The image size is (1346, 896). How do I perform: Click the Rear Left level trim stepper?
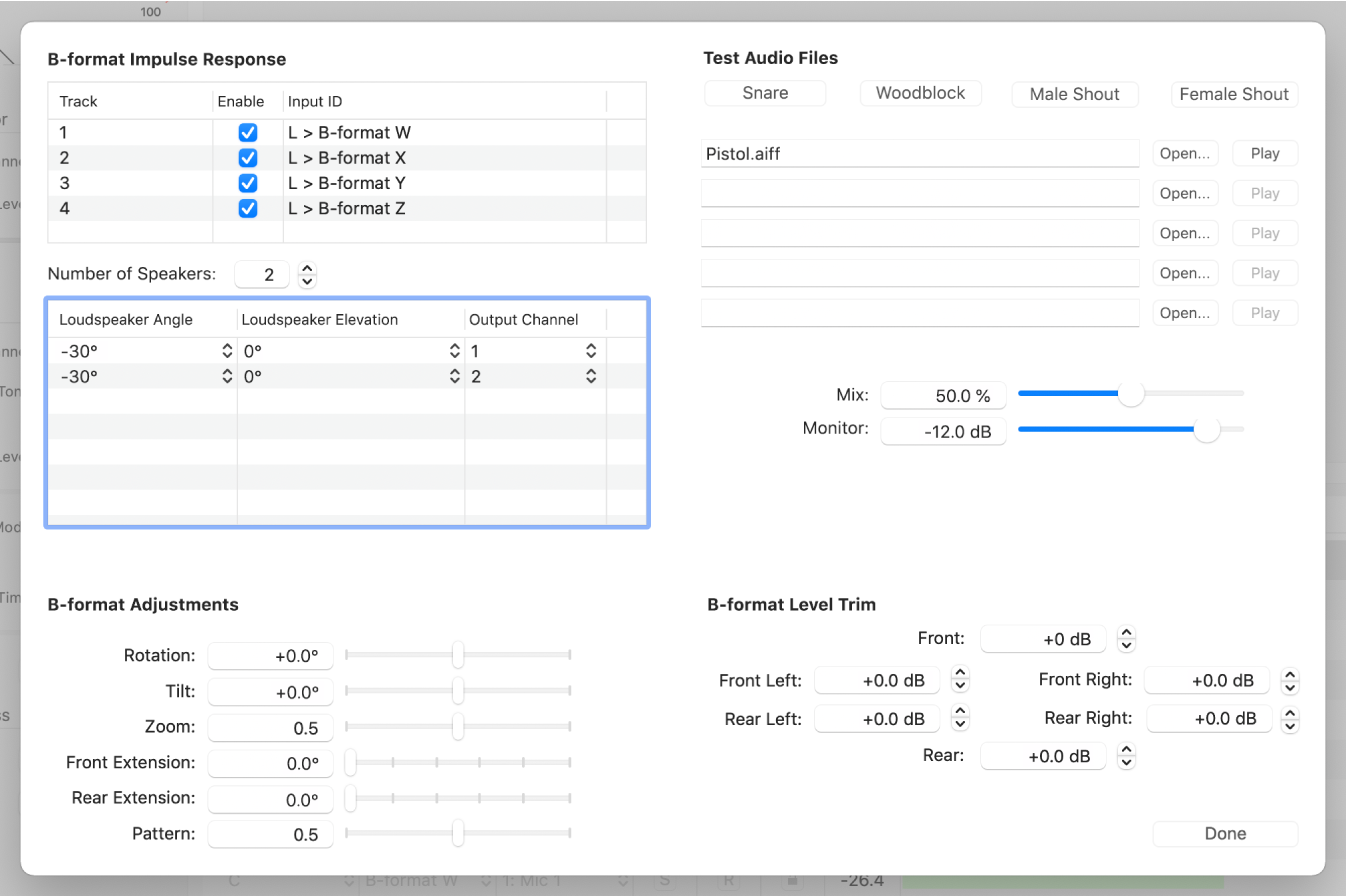click(x=960, y=718)
